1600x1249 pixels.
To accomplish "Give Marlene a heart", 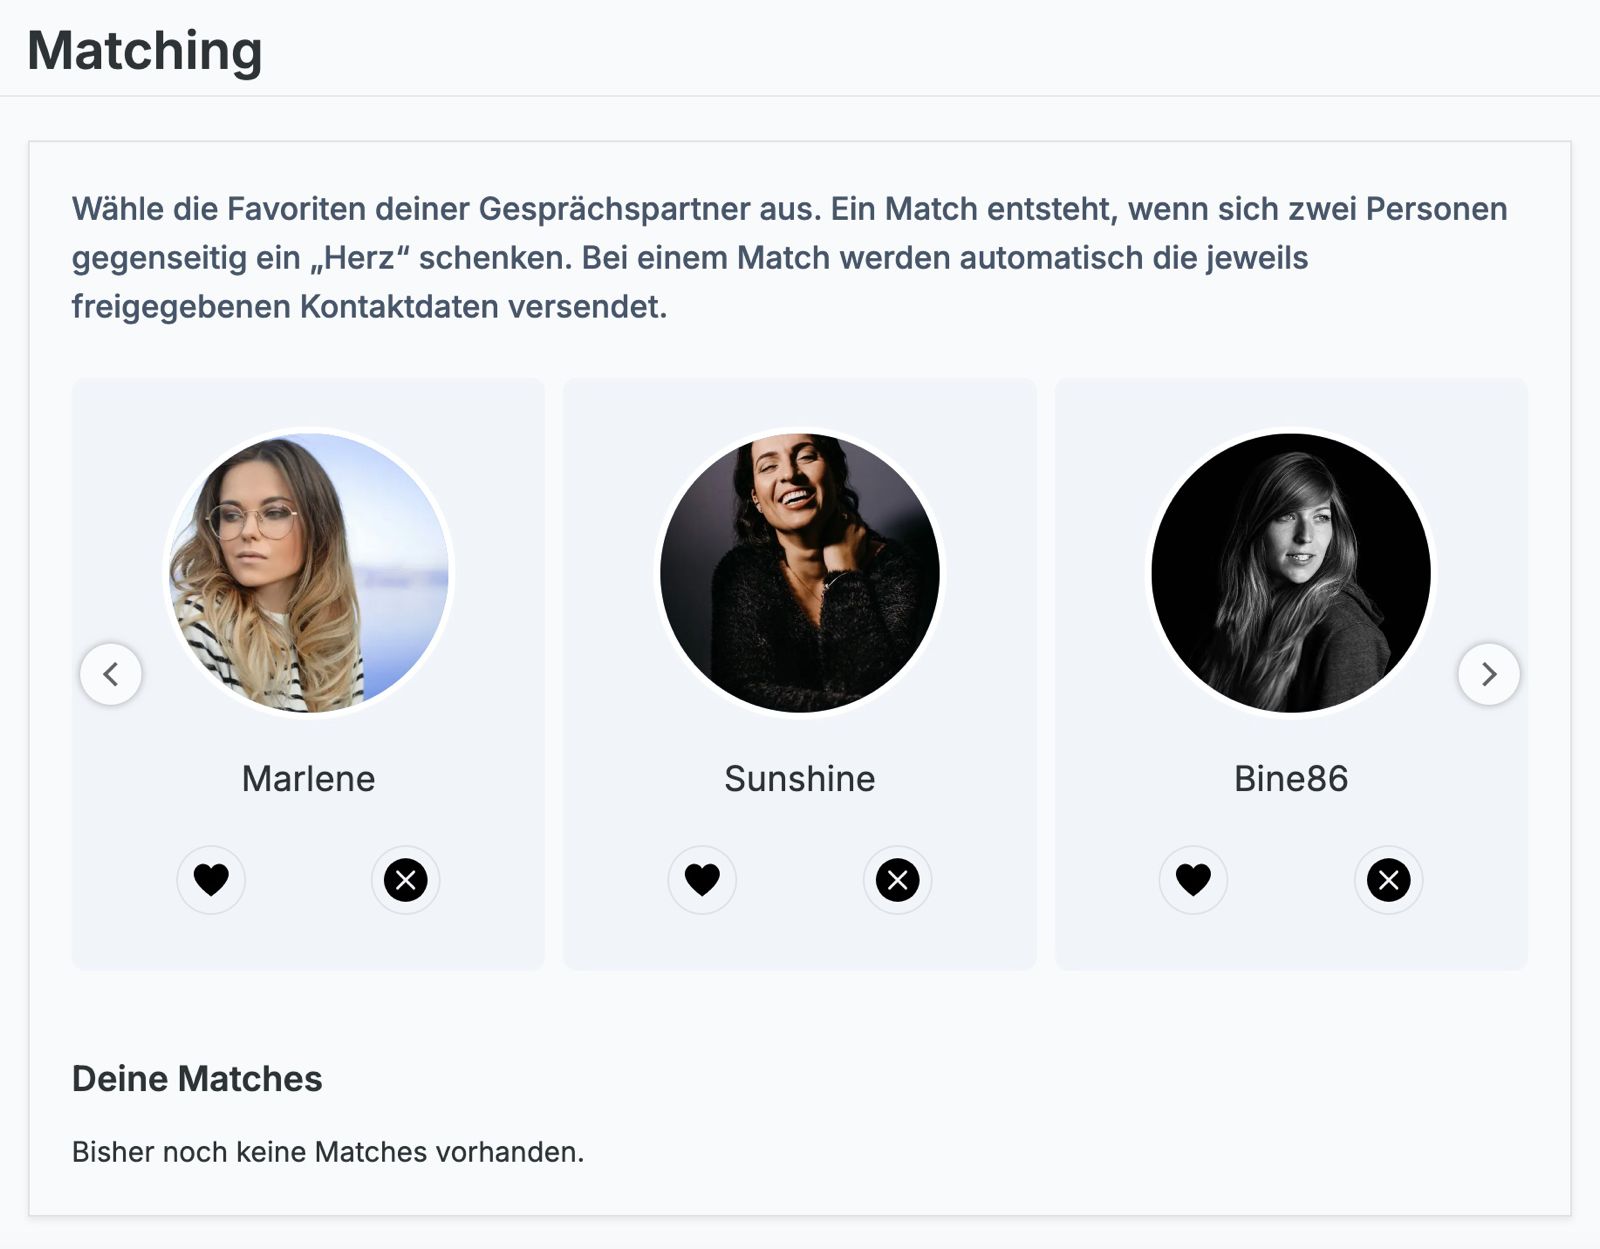I will 211,880.
